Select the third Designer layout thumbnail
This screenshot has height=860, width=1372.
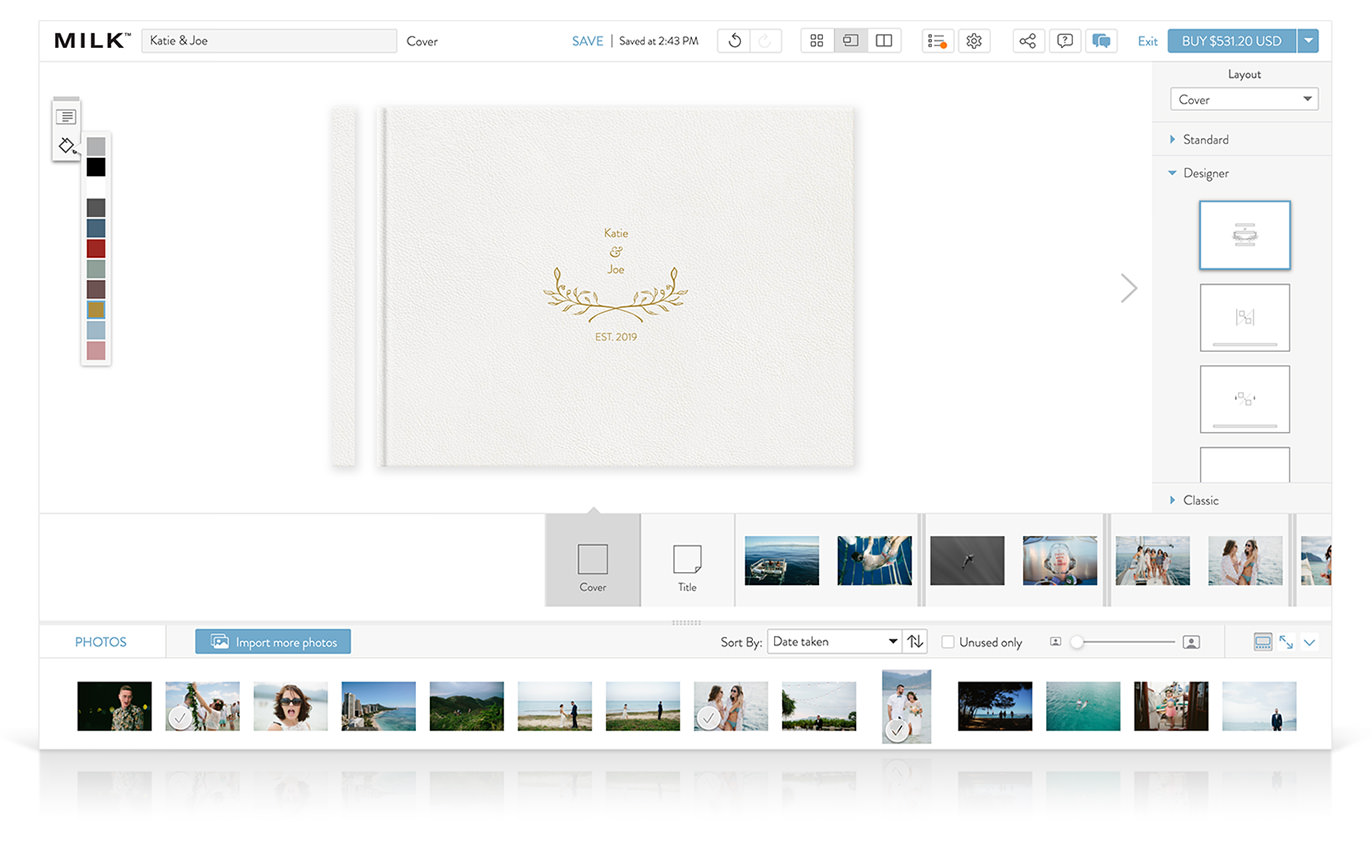click(x=1244, y=399)
